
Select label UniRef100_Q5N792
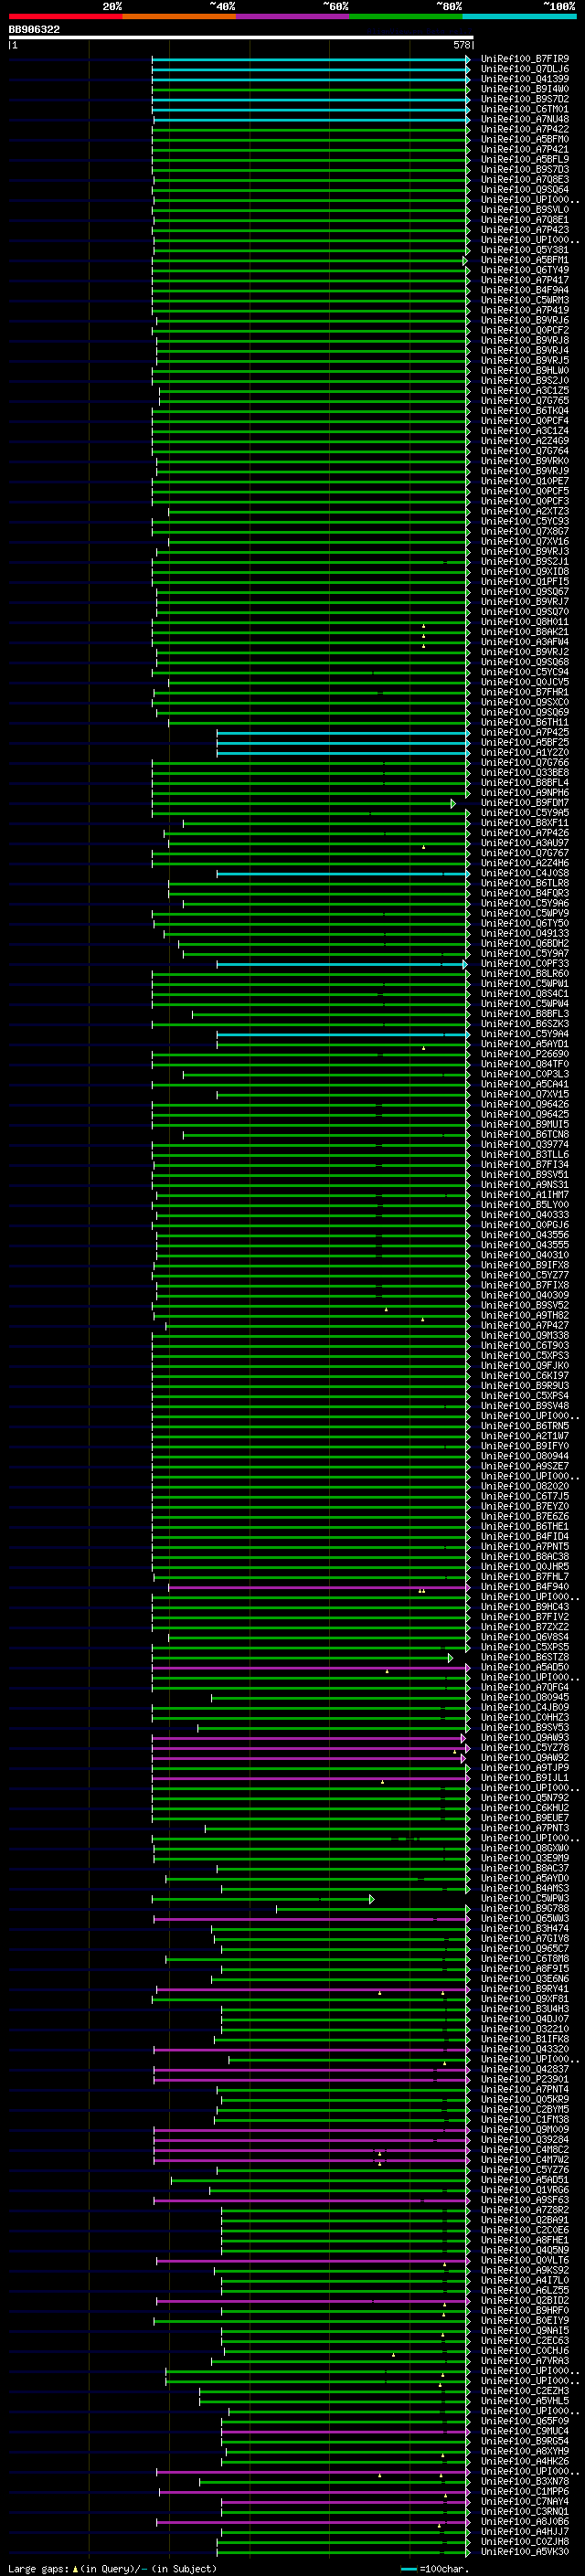524,1797
